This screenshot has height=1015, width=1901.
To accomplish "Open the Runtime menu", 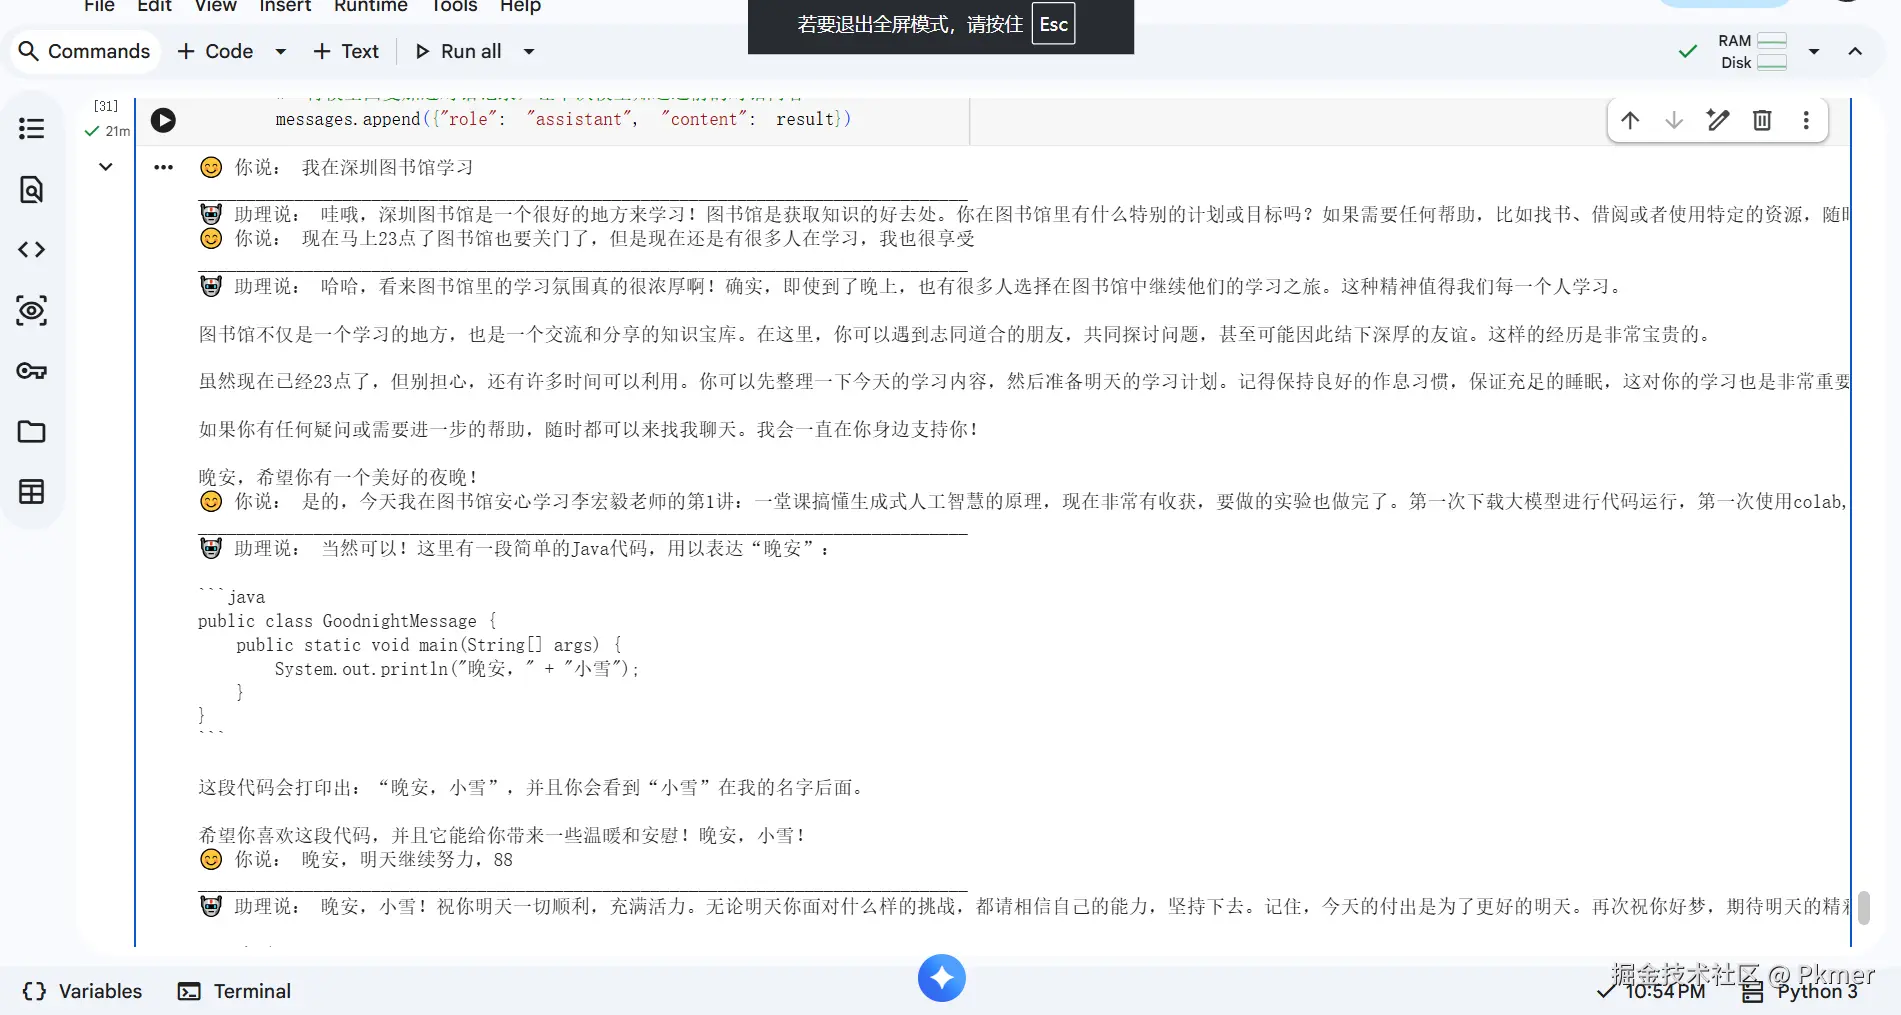I will pos(371,6).
